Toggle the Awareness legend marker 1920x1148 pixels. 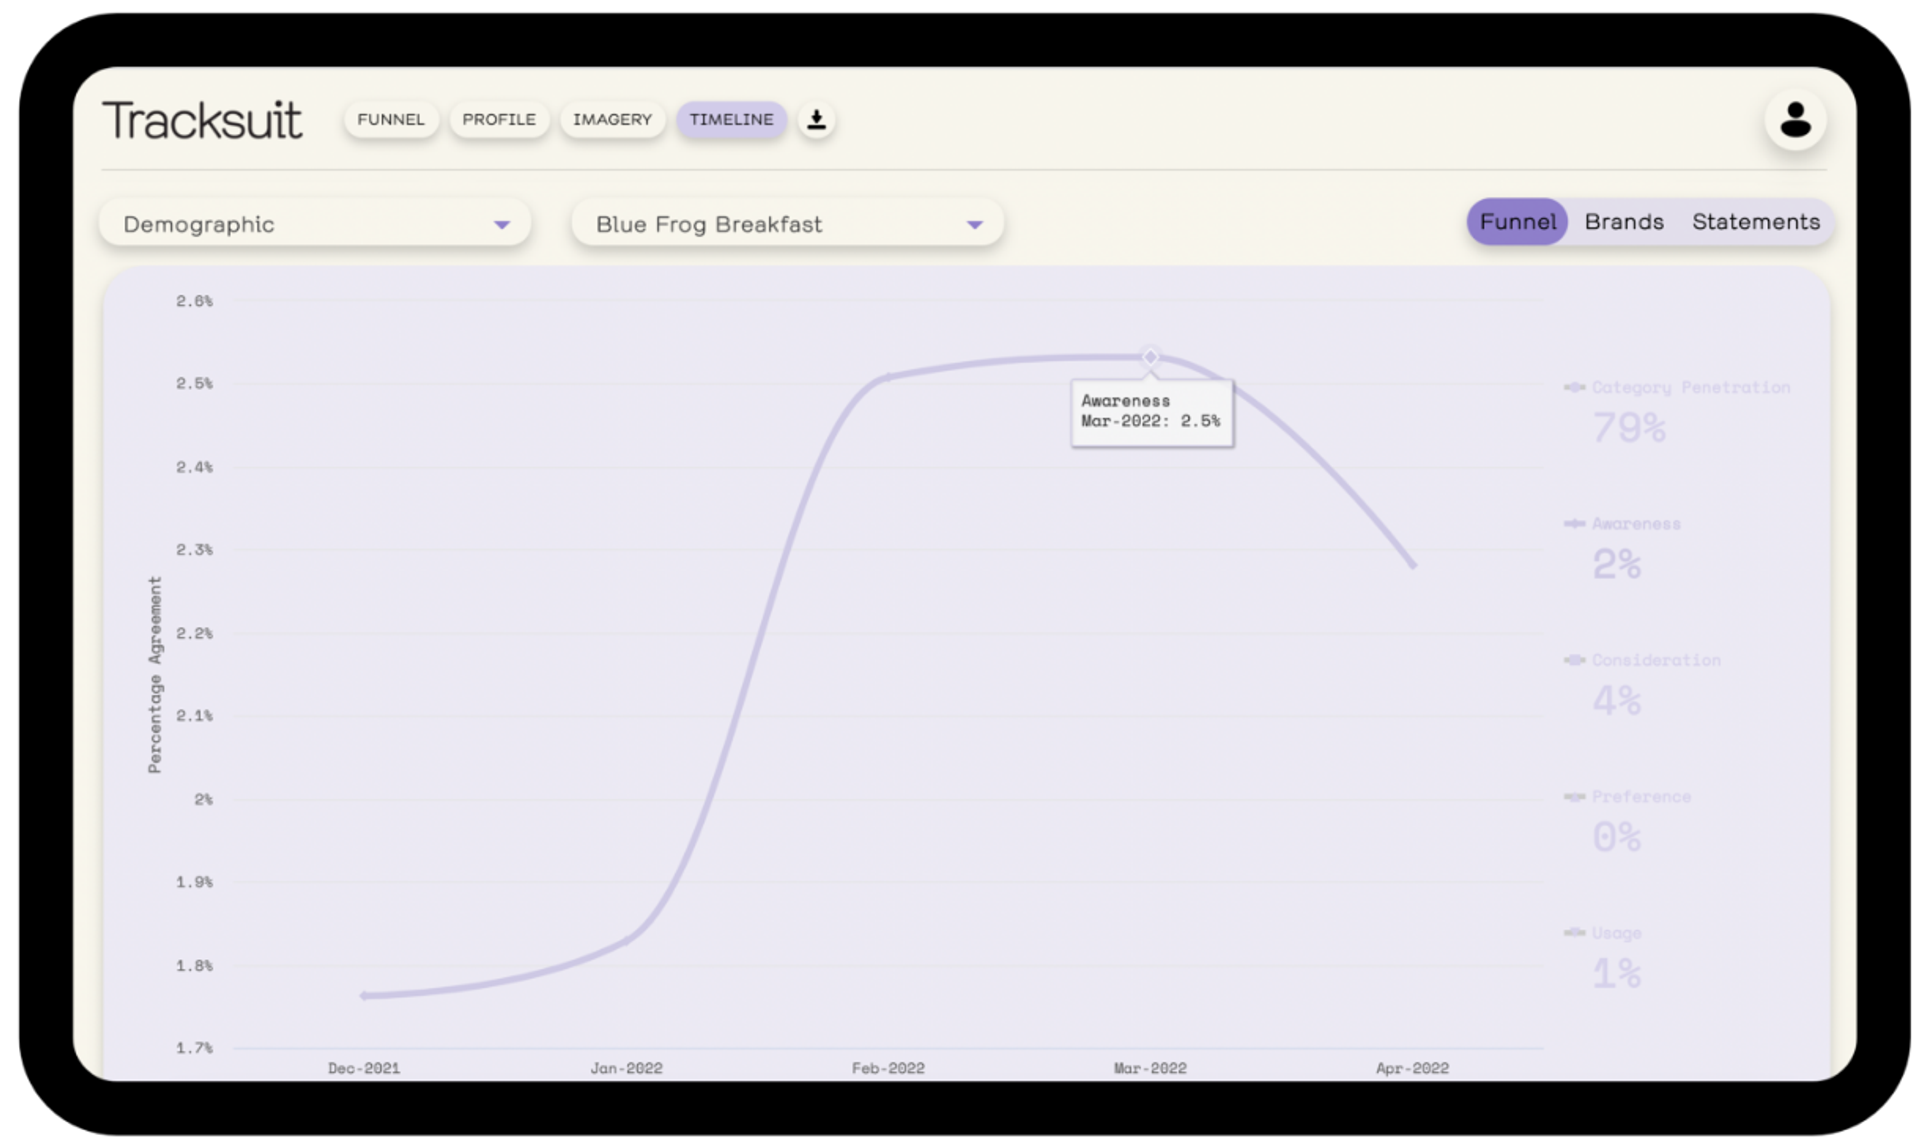[x=1574, y=523]
